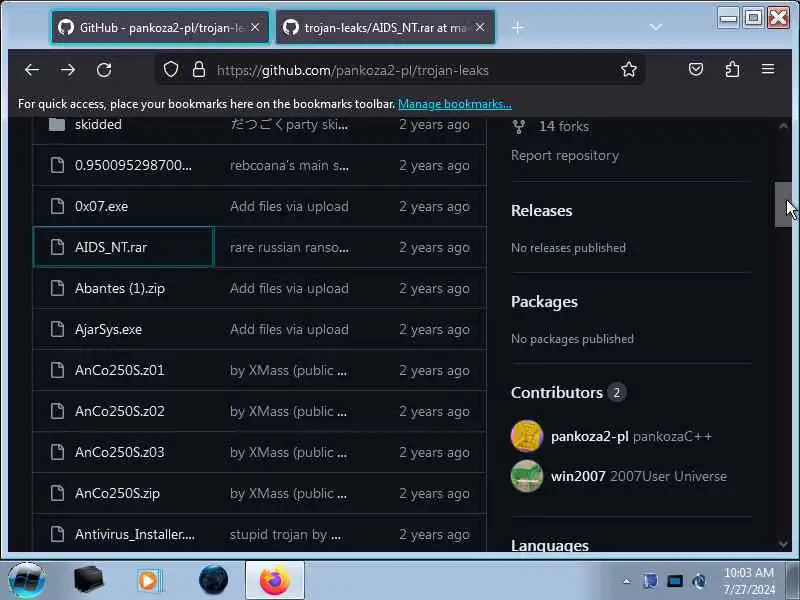Open Antivirus_Installer file
The width and height of the screenshot is (800, 600).
point(135,534)
